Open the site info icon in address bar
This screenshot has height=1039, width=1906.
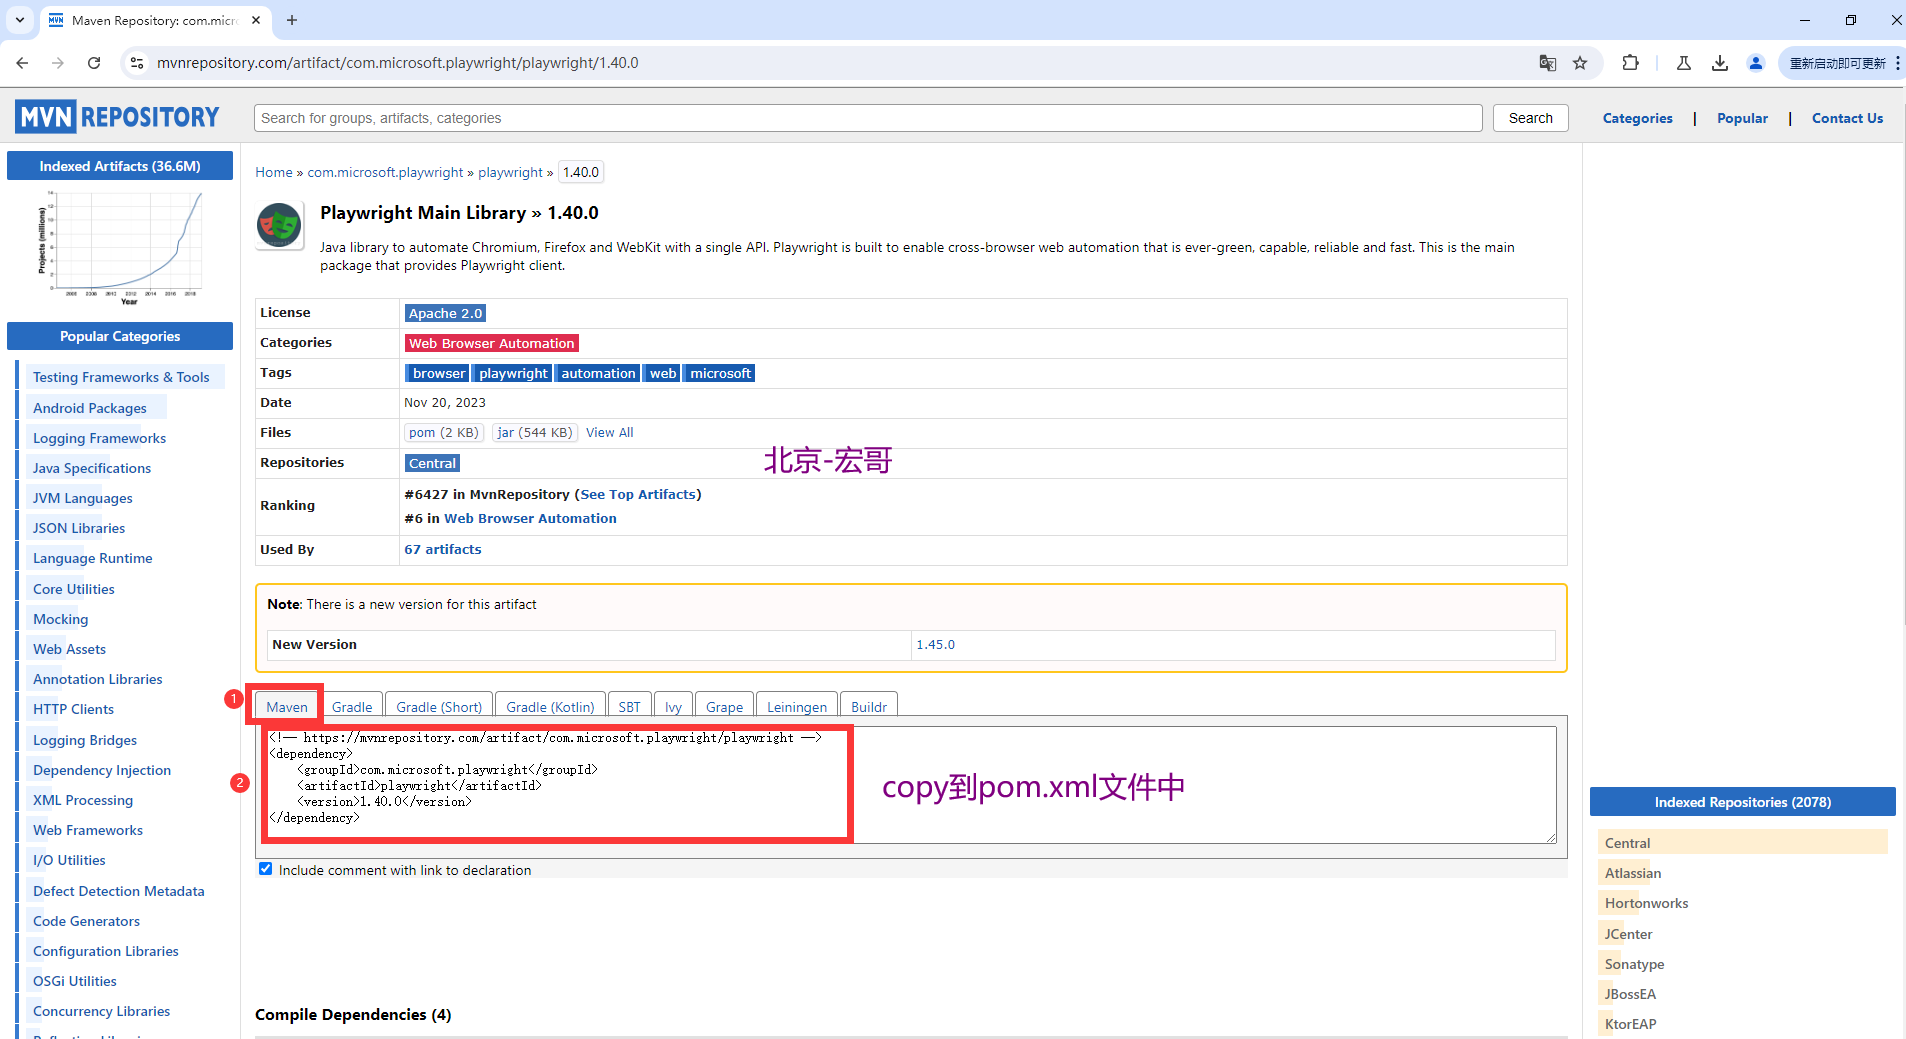(x=137, y=63)
